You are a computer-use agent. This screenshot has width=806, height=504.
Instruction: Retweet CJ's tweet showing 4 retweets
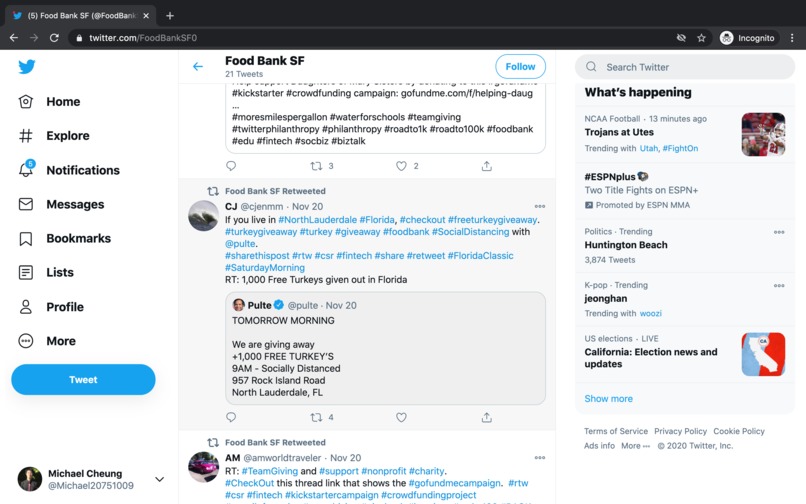317,417
